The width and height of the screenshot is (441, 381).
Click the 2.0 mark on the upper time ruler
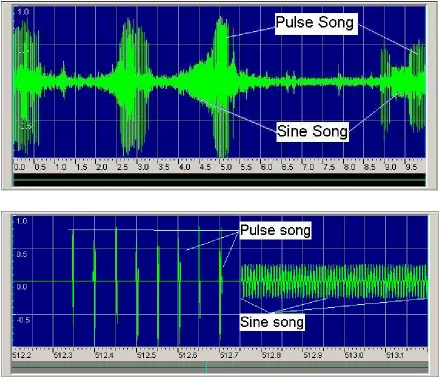(102, 167)
